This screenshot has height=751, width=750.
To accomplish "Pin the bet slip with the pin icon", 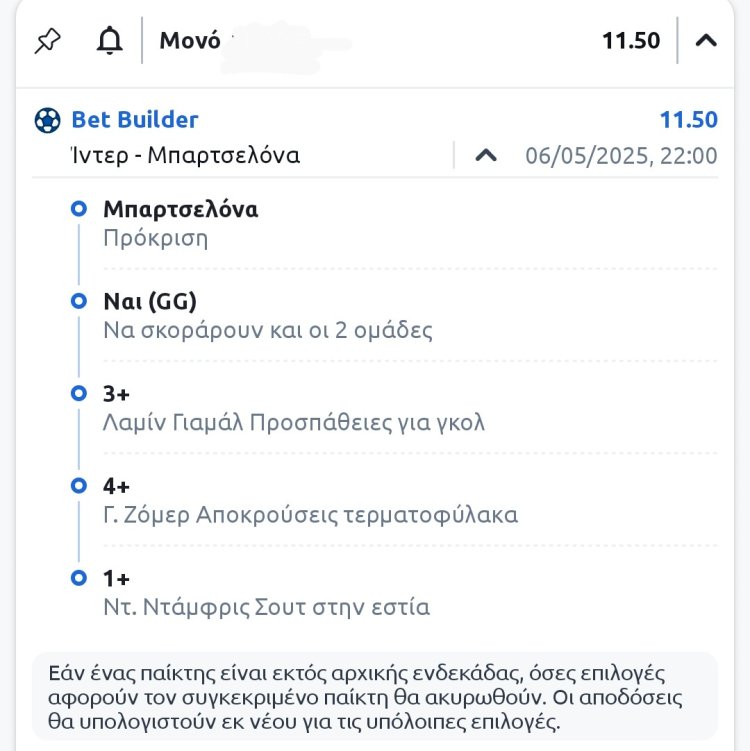I will coord(47,41).
